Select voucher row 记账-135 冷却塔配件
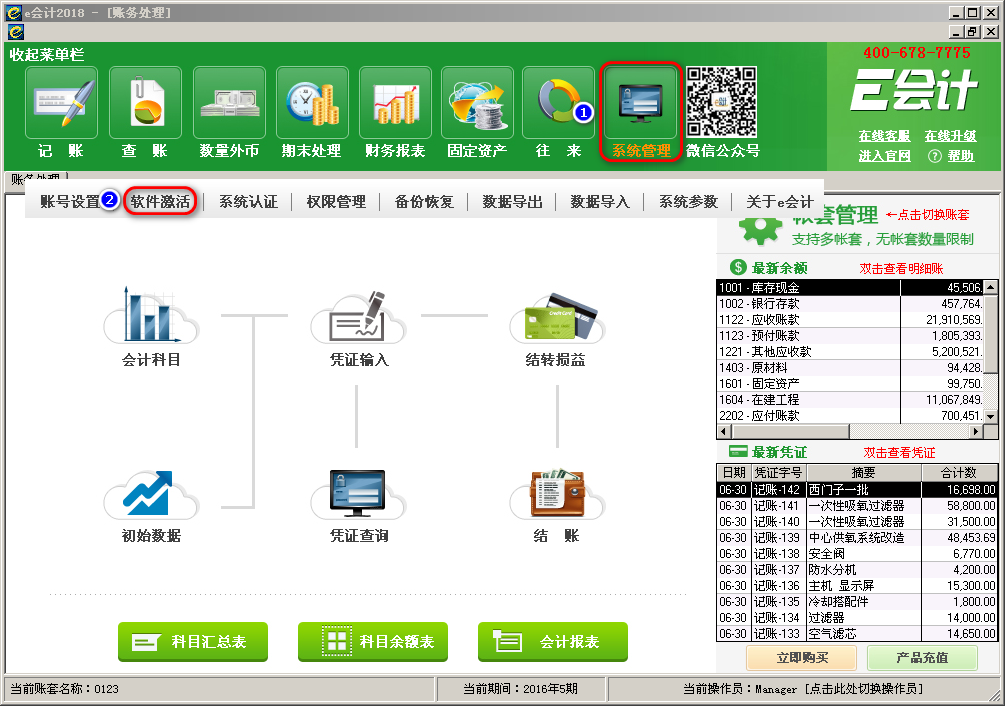1005x706 pixels. (x=857, y=602)
